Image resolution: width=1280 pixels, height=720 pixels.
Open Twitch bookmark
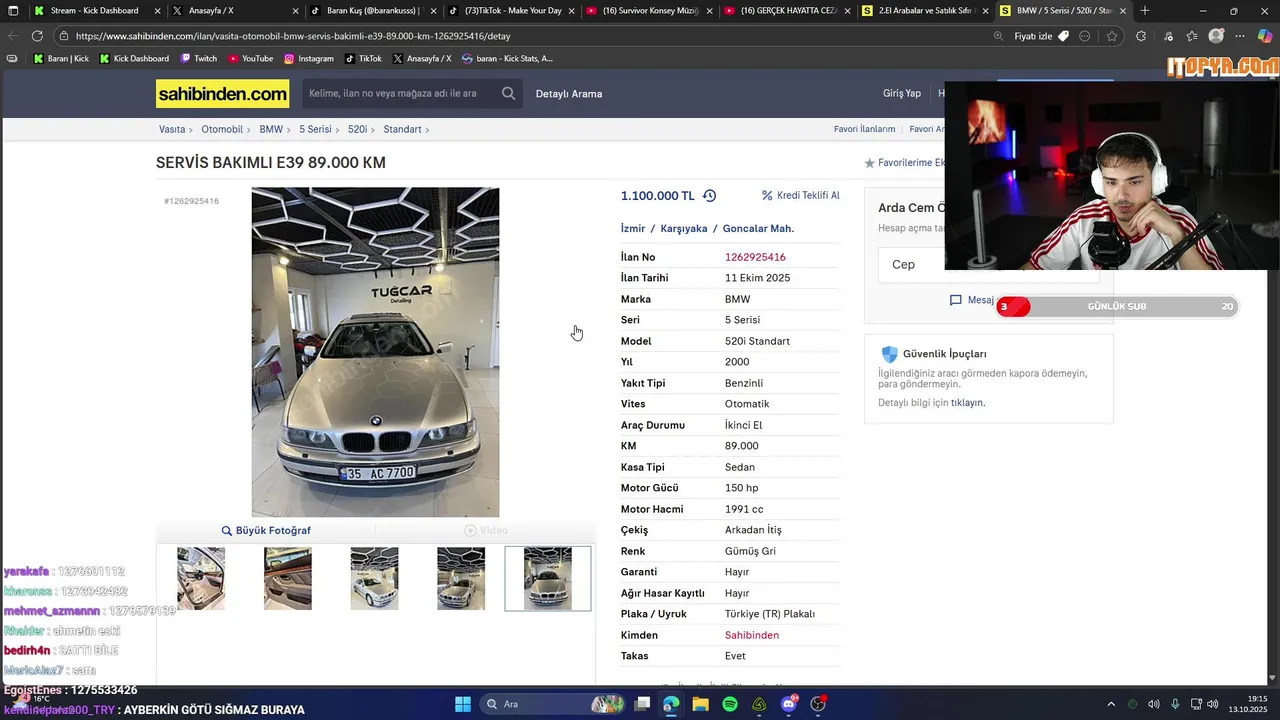(199, 58)
